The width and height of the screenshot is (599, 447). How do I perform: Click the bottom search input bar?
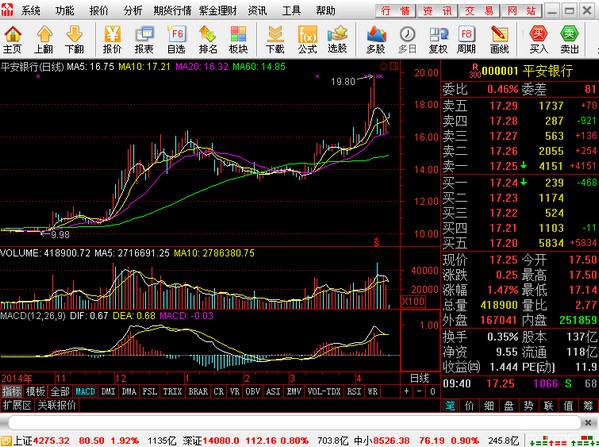[294, 423]
